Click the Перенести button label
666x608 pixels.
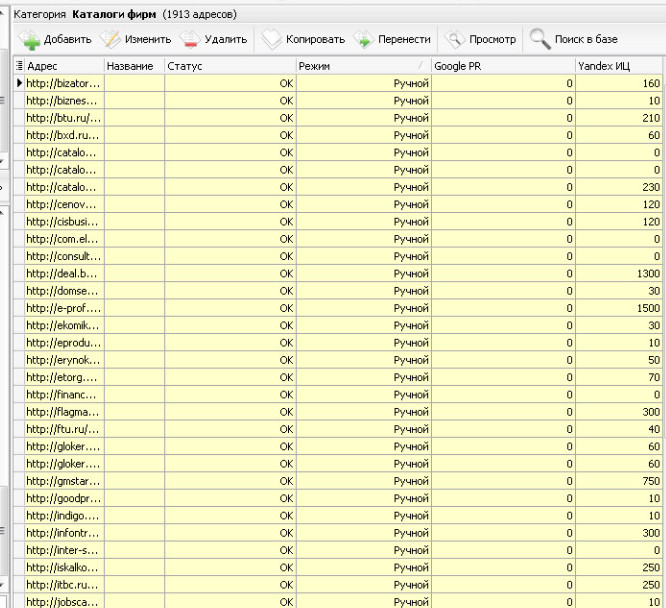tap(404, 40)
